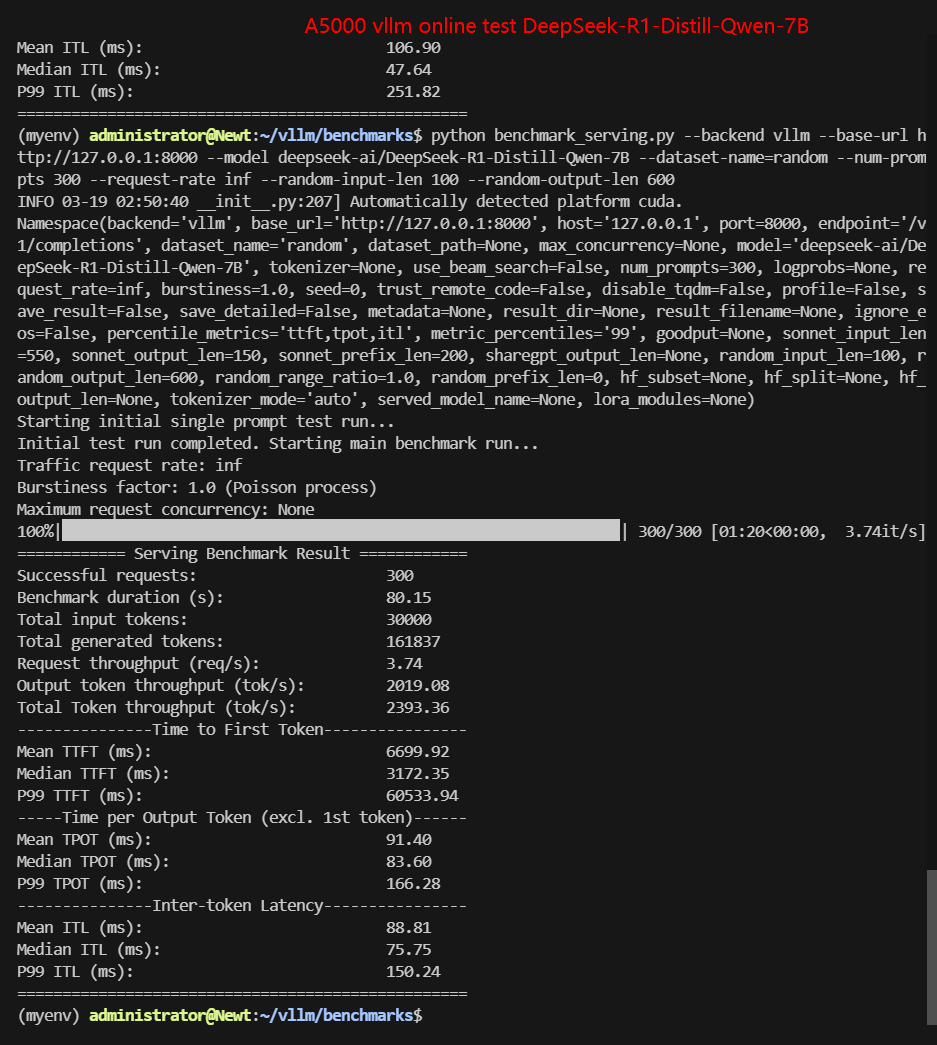Click 'Automatically detected platform cuda' INFO line
Viewport: 937px width, 1045px height.
(349, 201)
